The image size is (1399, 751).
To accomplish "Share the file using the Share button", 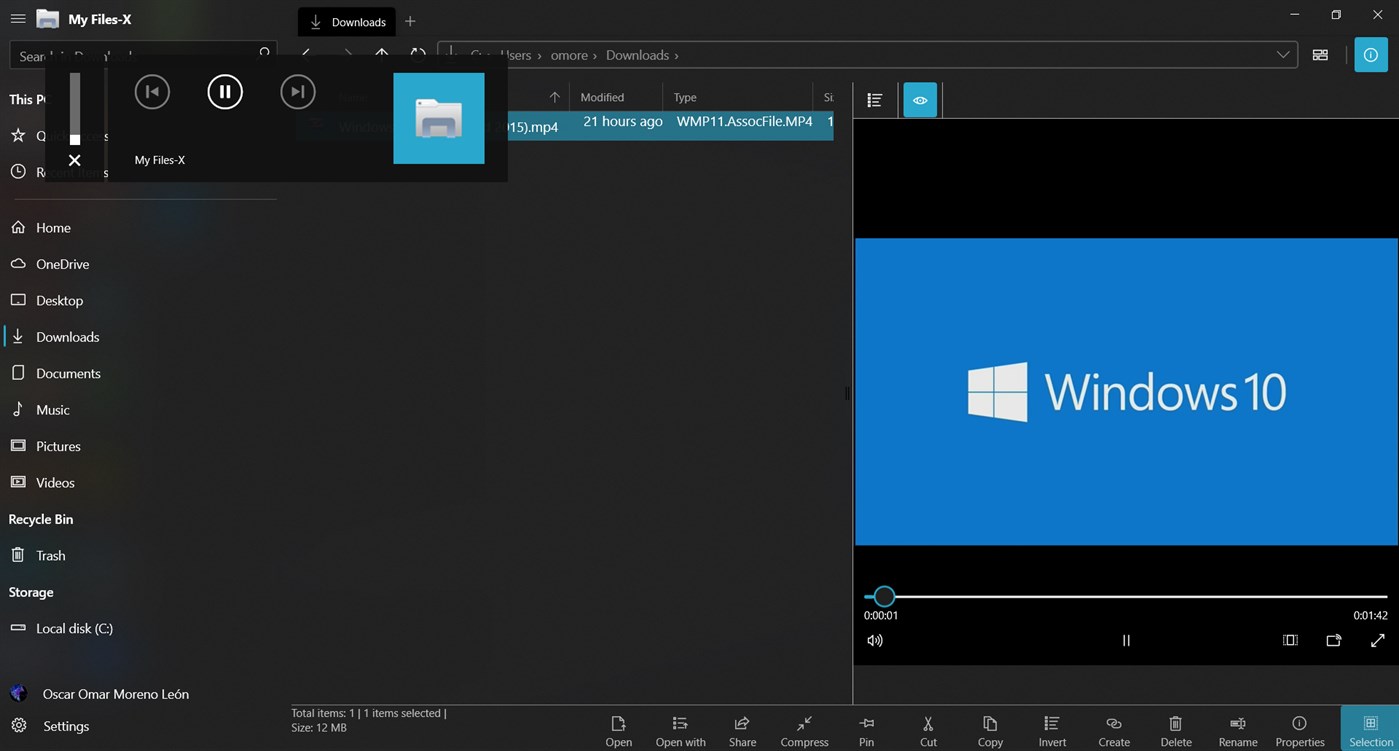I will click(742, 729).
